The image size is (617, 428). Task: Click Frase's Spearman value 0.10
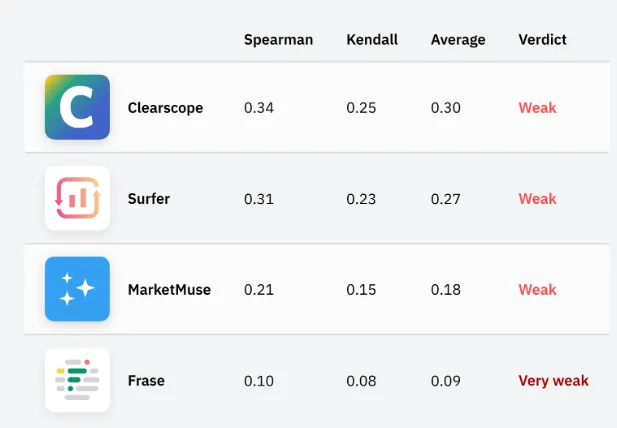coord(259,381)
